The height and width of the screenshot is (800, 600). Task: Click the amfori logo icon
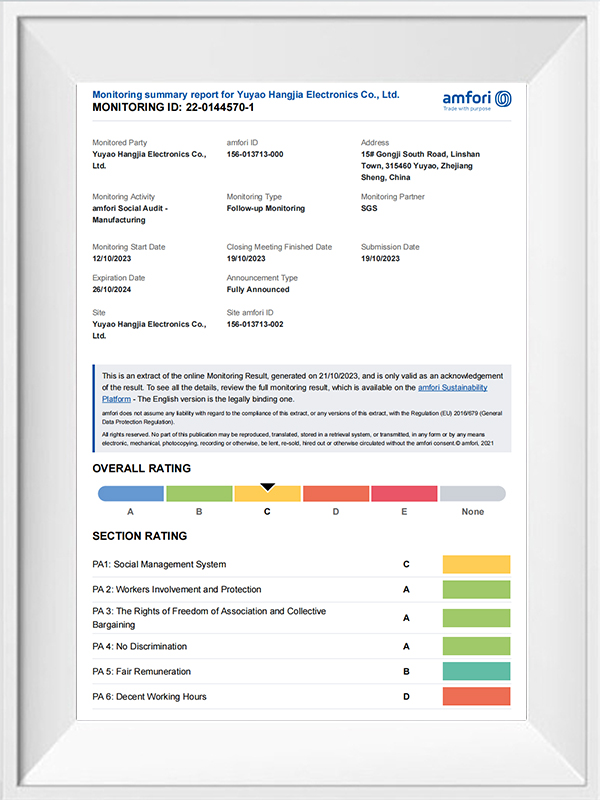click(502, 97)
